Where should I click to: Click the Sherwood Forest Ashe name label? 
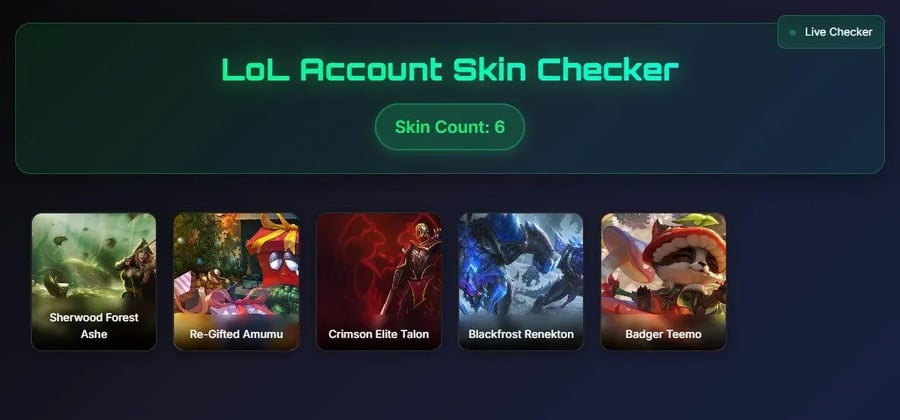point(94,325)
